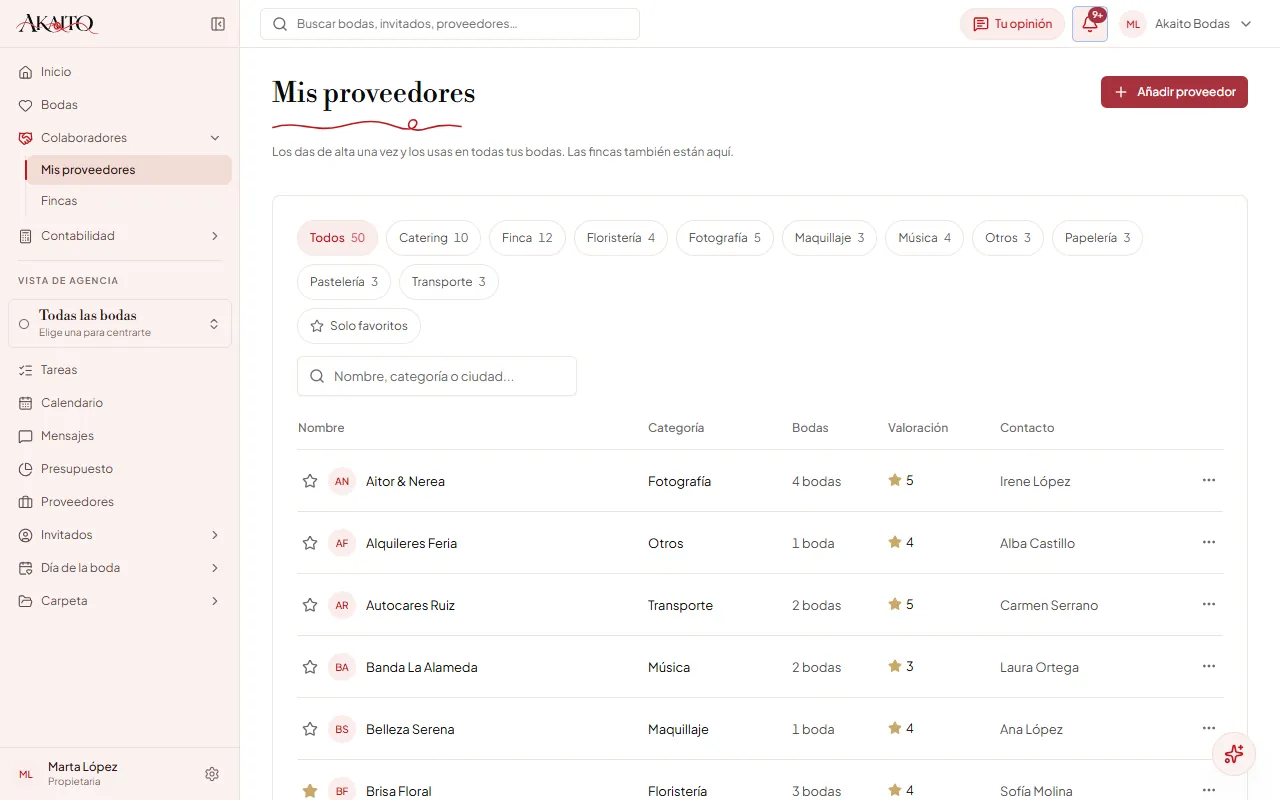Open Calendario in sidebar

coord(120,403)
